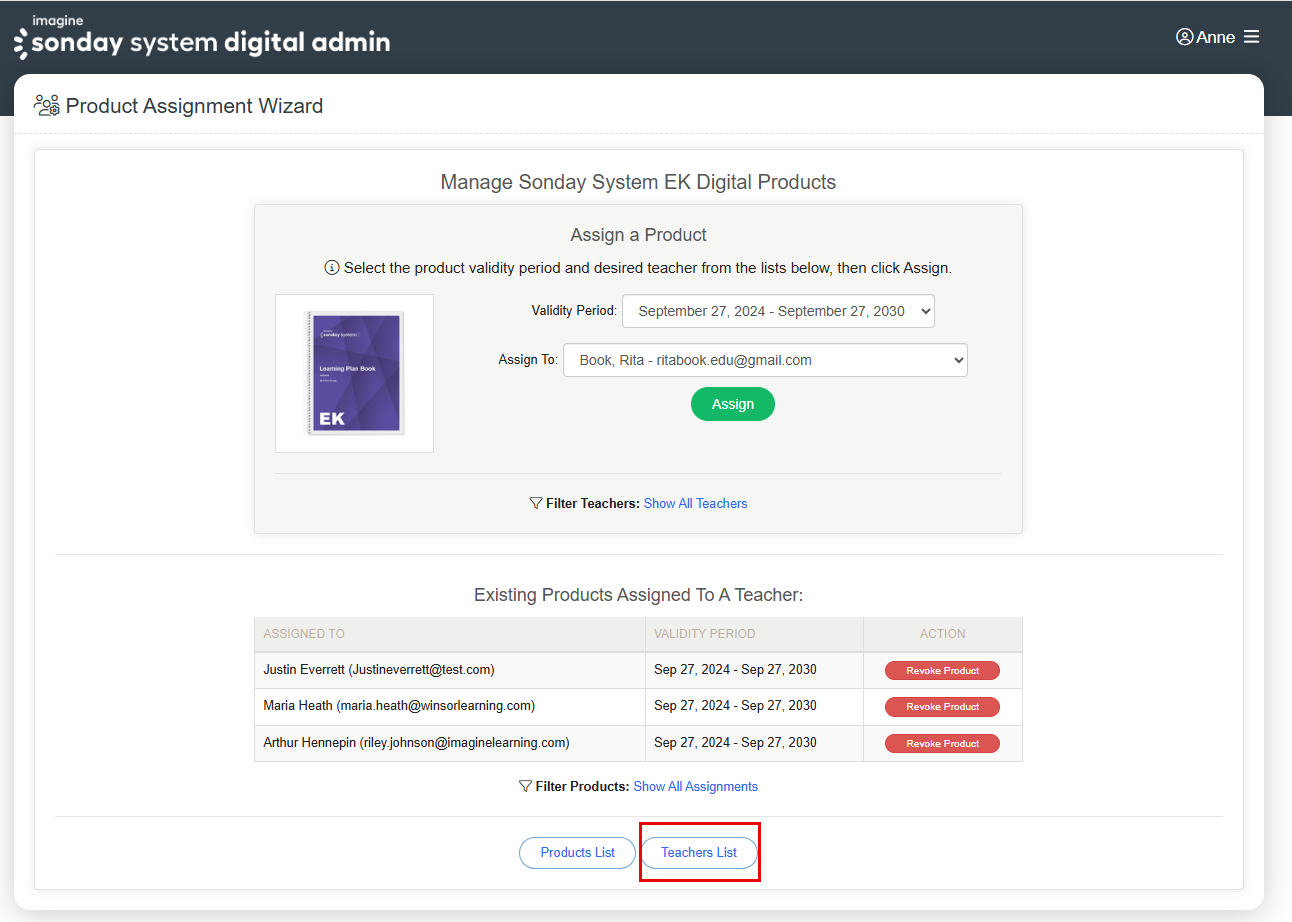This screenshot has height=922, width=1292.
Task: Open the Teachers List
Action: click(x=699, y=852)
